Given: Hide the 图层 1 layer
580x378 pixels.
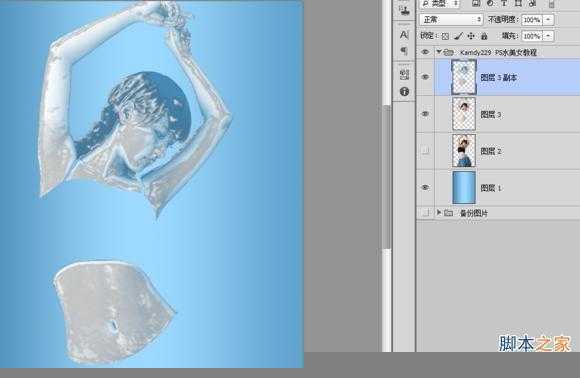Looking at the screenshot, I should 425,188.
